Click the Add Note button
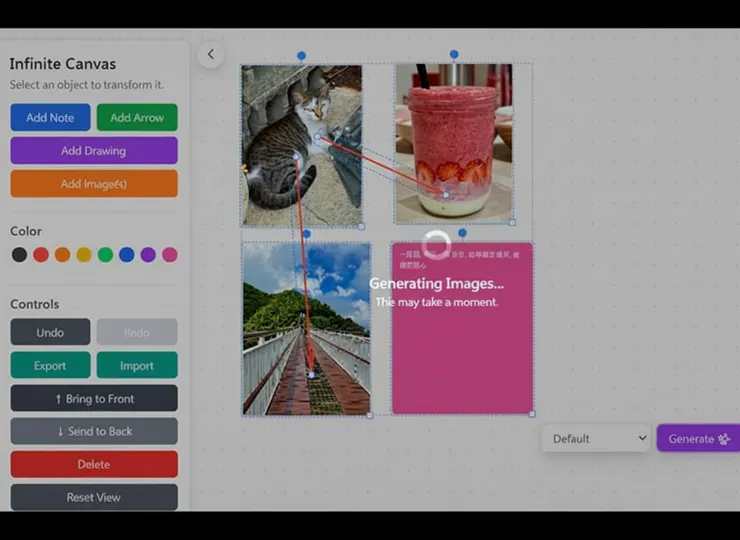Viewport: 740px width, 540px height. pos(50,118)
